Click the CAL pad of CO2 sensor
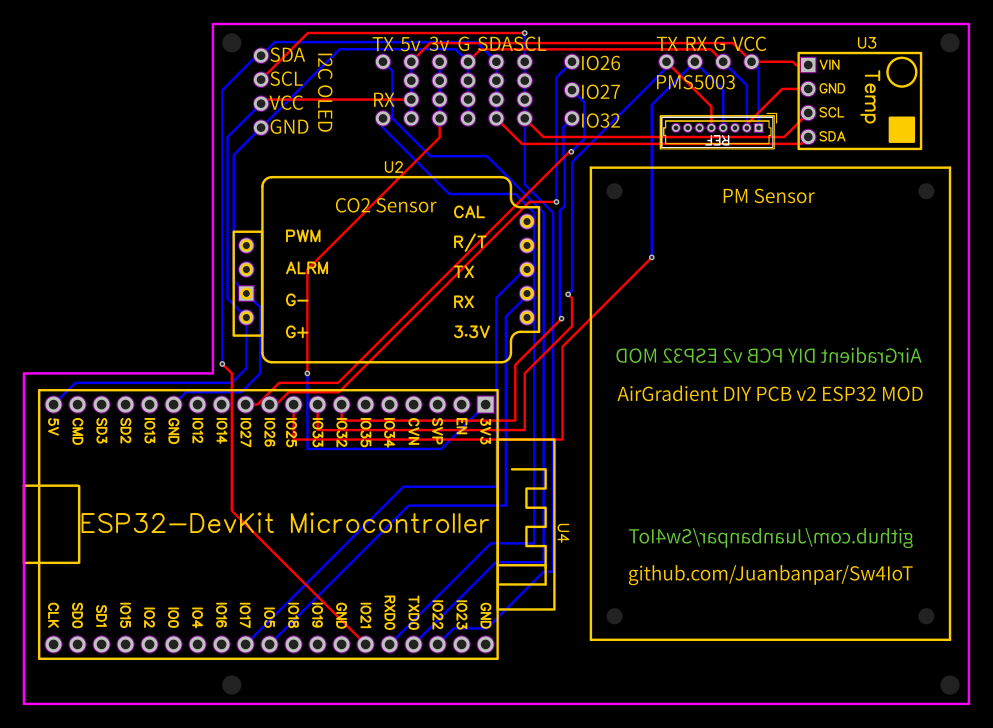993x728 pixels. click(x=527, y=222)
